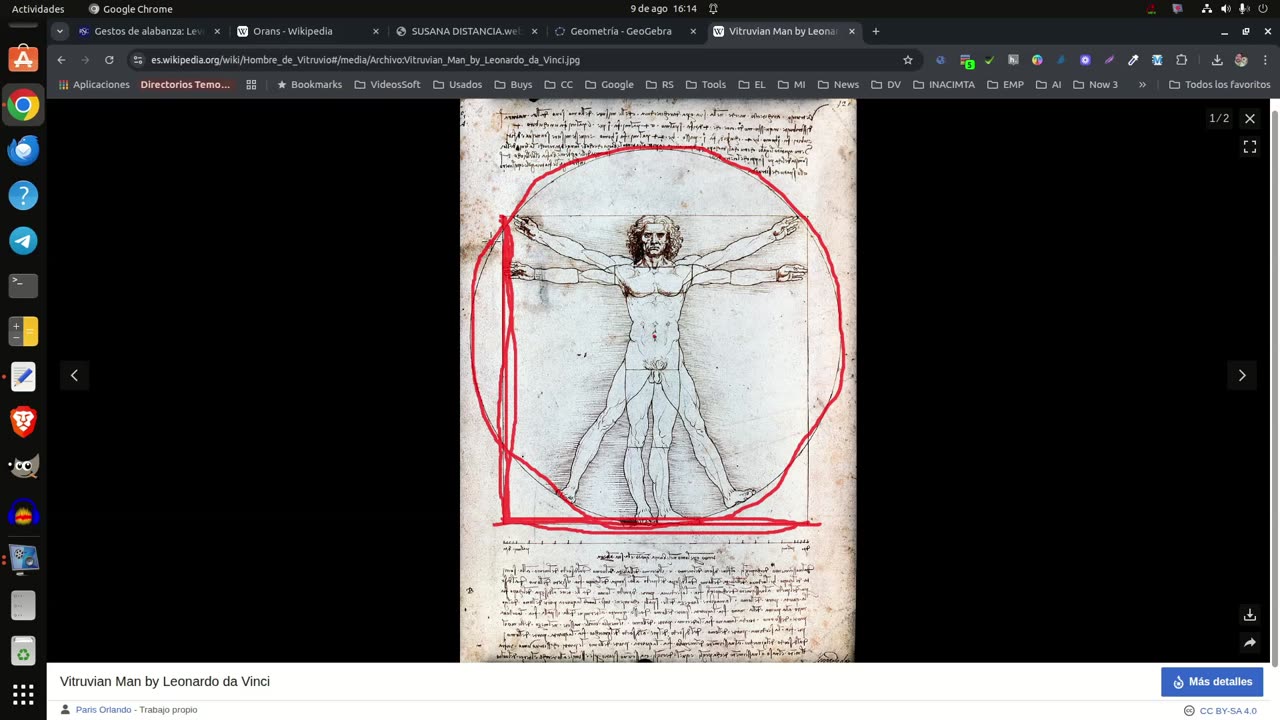Screen dimensions: 1280x720
Task: Open the green checkmark extension
Action: (x=989, y=60)
